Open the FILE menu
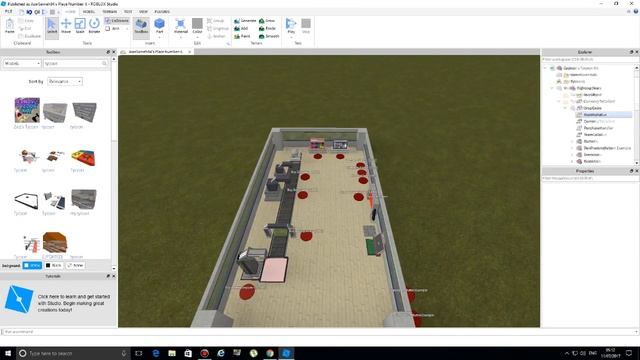This screenshot has height=360, width=640. pos(9,11)
